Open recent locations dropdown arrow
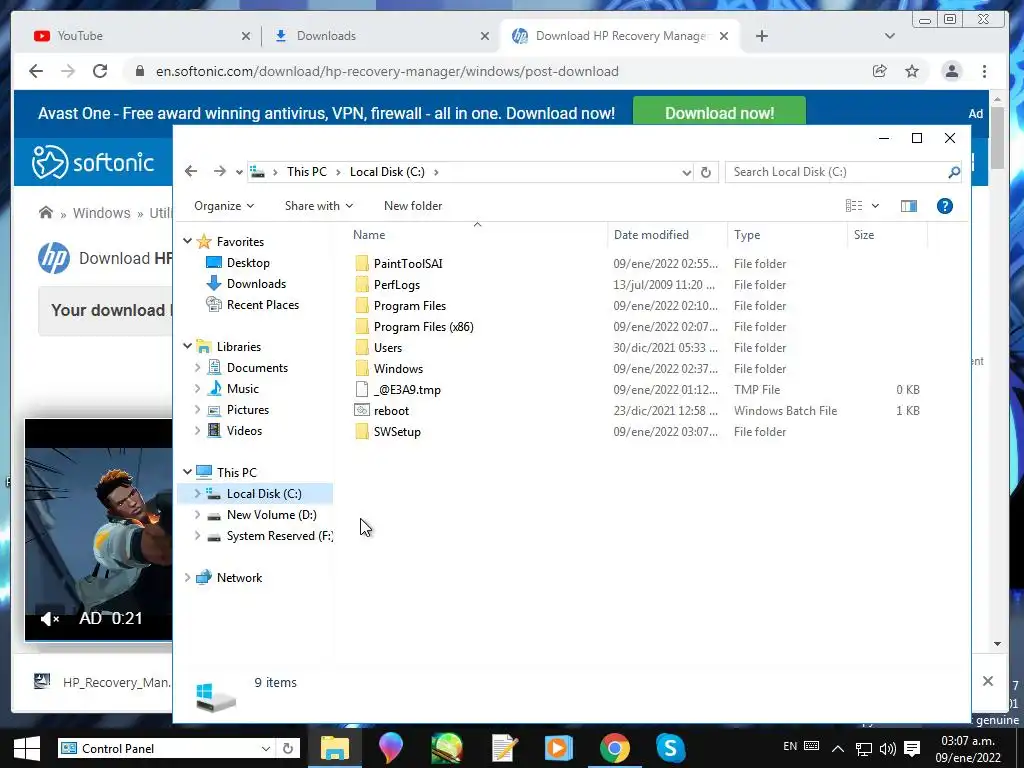Viewport: 1024px width, 768px height. pyautogui.click(x=239, y=172)
